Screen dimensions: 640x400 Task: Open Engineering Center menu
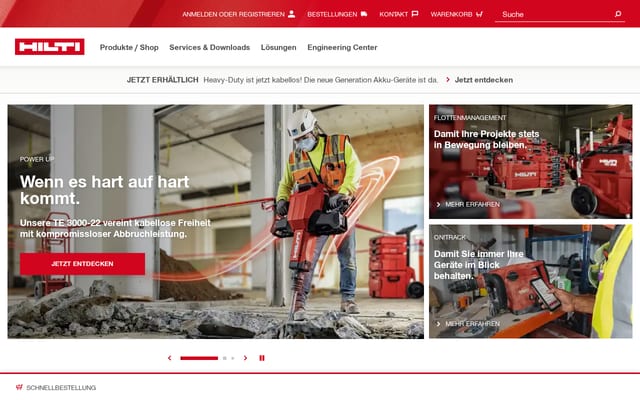342,47
